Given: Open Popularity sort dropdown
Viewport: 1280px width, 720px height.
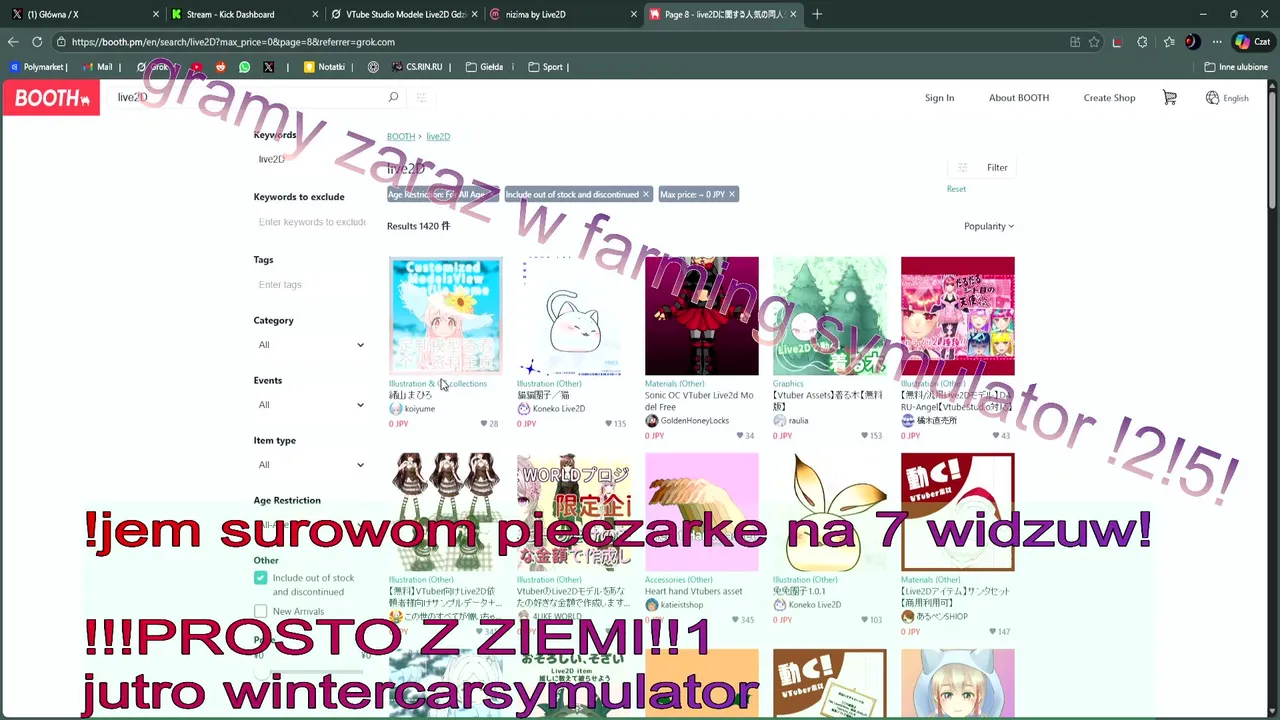Looking at the screenshot, I should (989, 226).
